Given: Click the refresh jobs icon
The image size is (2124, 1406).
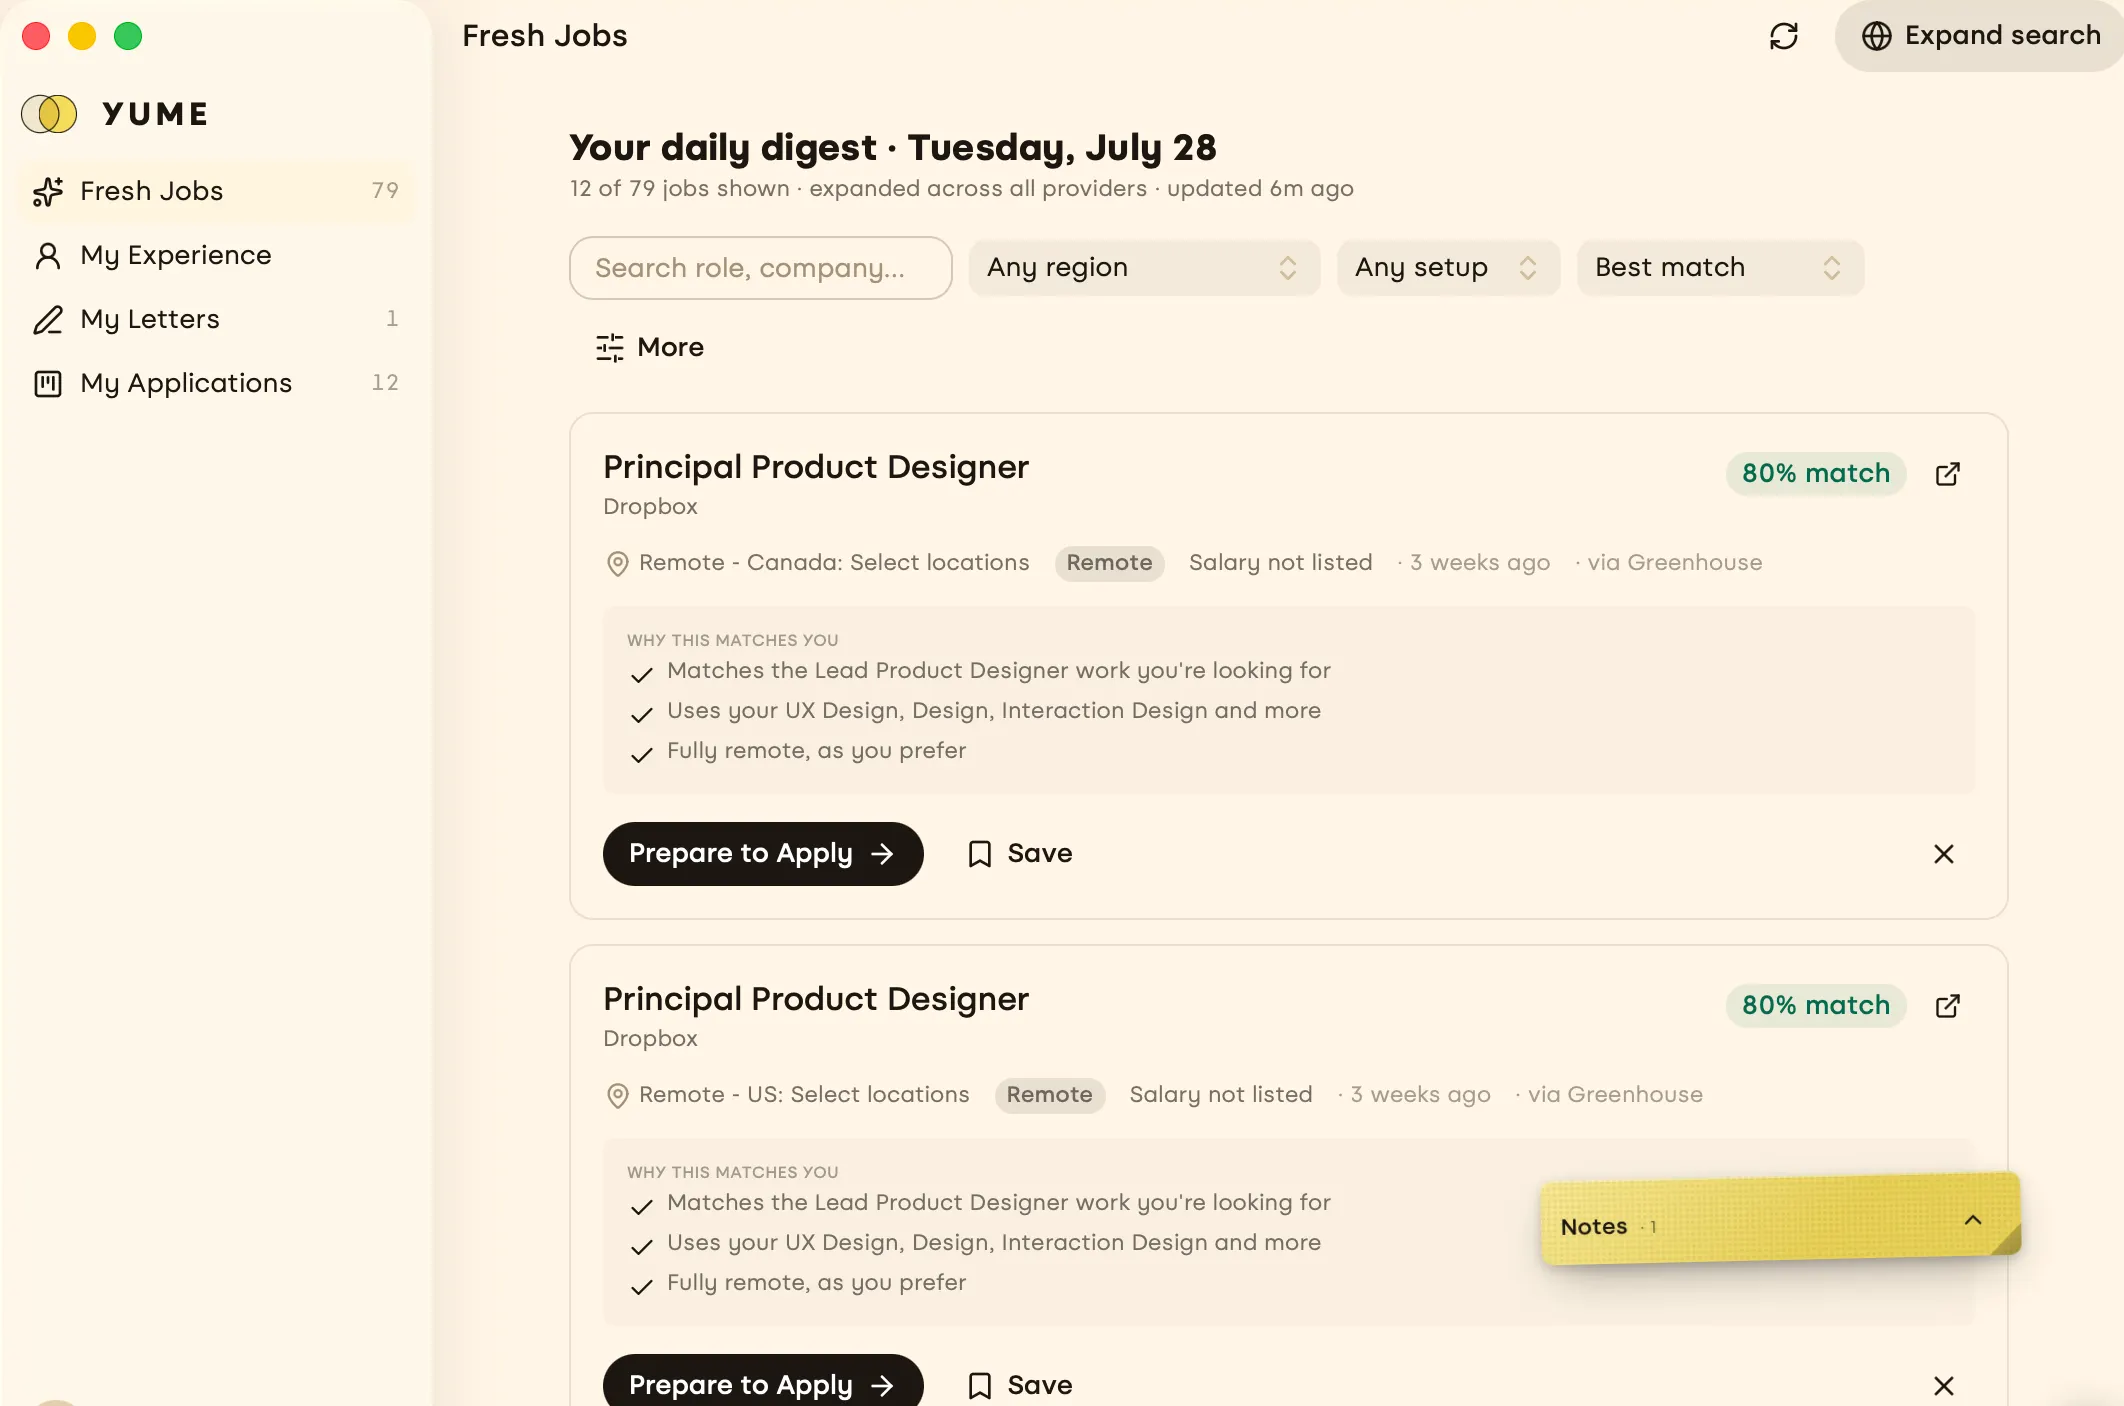Looking at the screenshot, I should tap(1784, 36).
